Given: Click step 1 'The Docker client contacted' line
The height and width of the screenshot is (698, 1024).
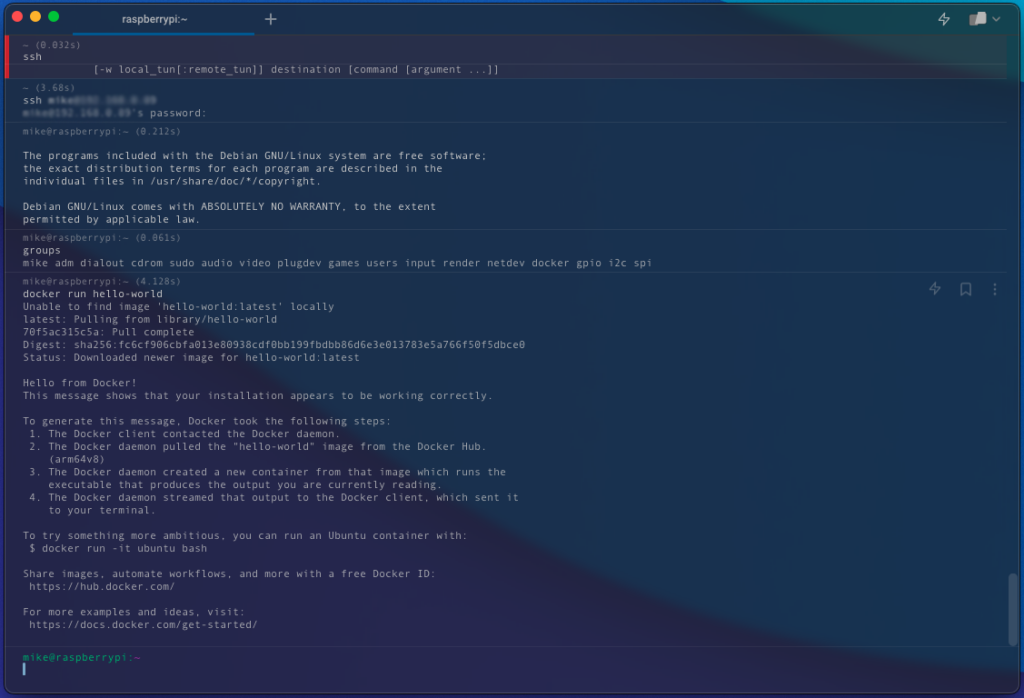Looking at the screenshot, I should click(184, 434).
